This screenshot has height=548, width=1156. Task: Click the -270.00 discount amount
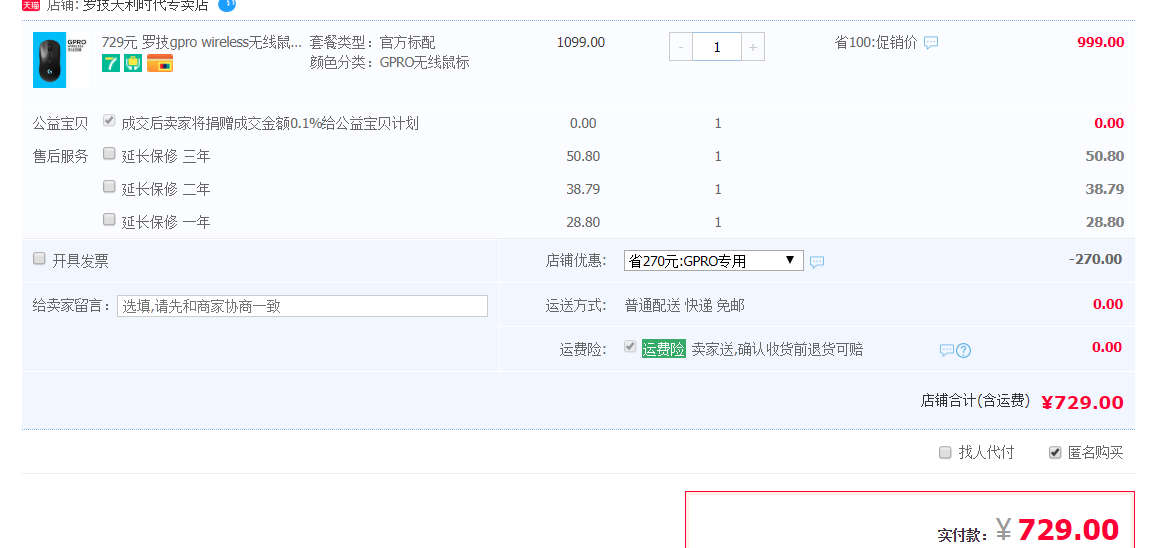(x=1096, y=260)
